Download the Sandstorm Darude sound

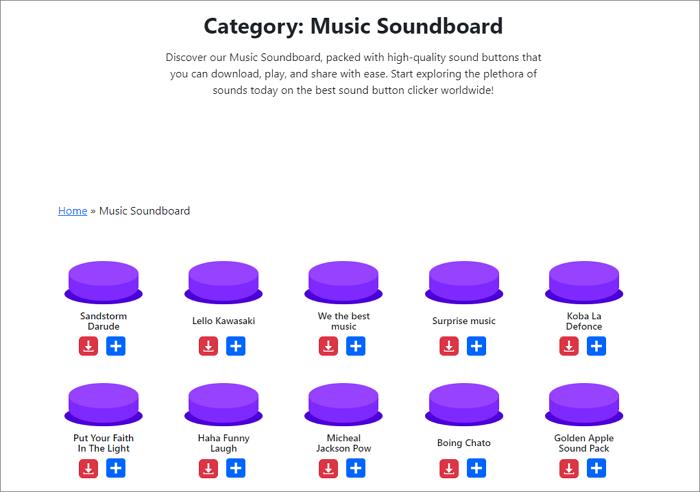tap(88, 346)
